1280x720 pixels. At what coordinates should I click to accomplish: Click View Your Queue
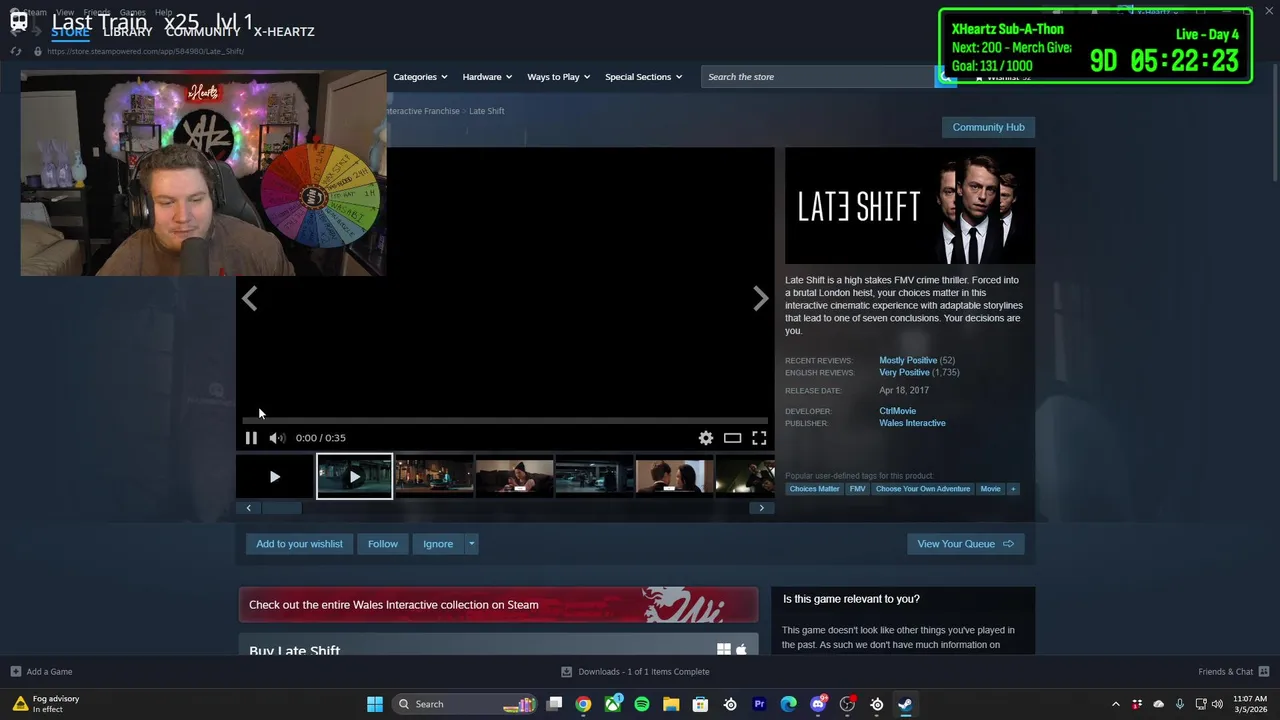(966, 544)
